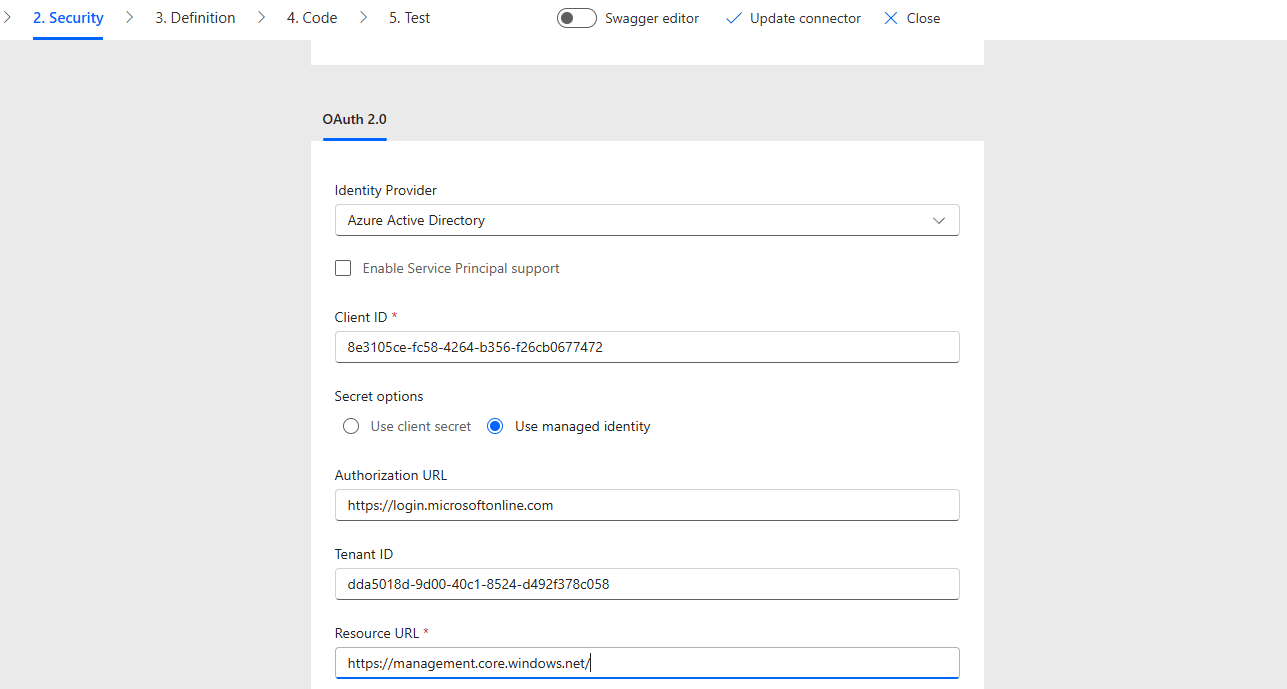The width and height of the screenshot is (1287, 689).
Task: Click the checkmark icon beside Update connector
Action: tap(733, 18)
